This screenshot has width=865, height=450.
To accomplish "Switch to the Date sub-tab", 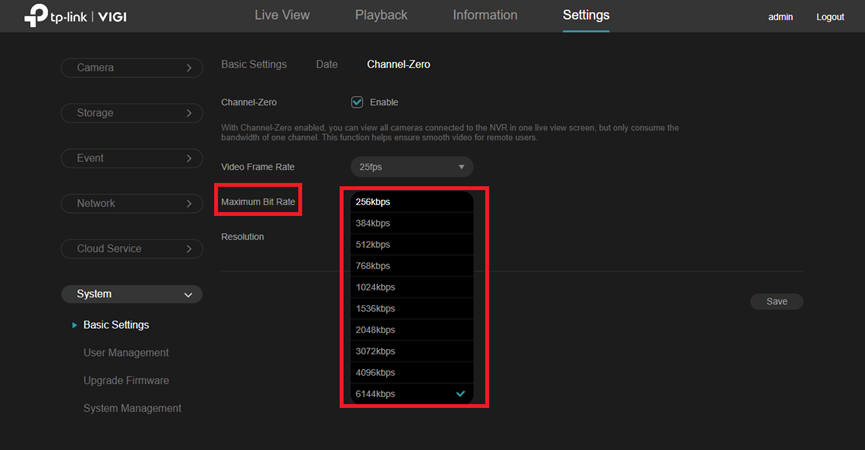I will (x=327, y=65).
